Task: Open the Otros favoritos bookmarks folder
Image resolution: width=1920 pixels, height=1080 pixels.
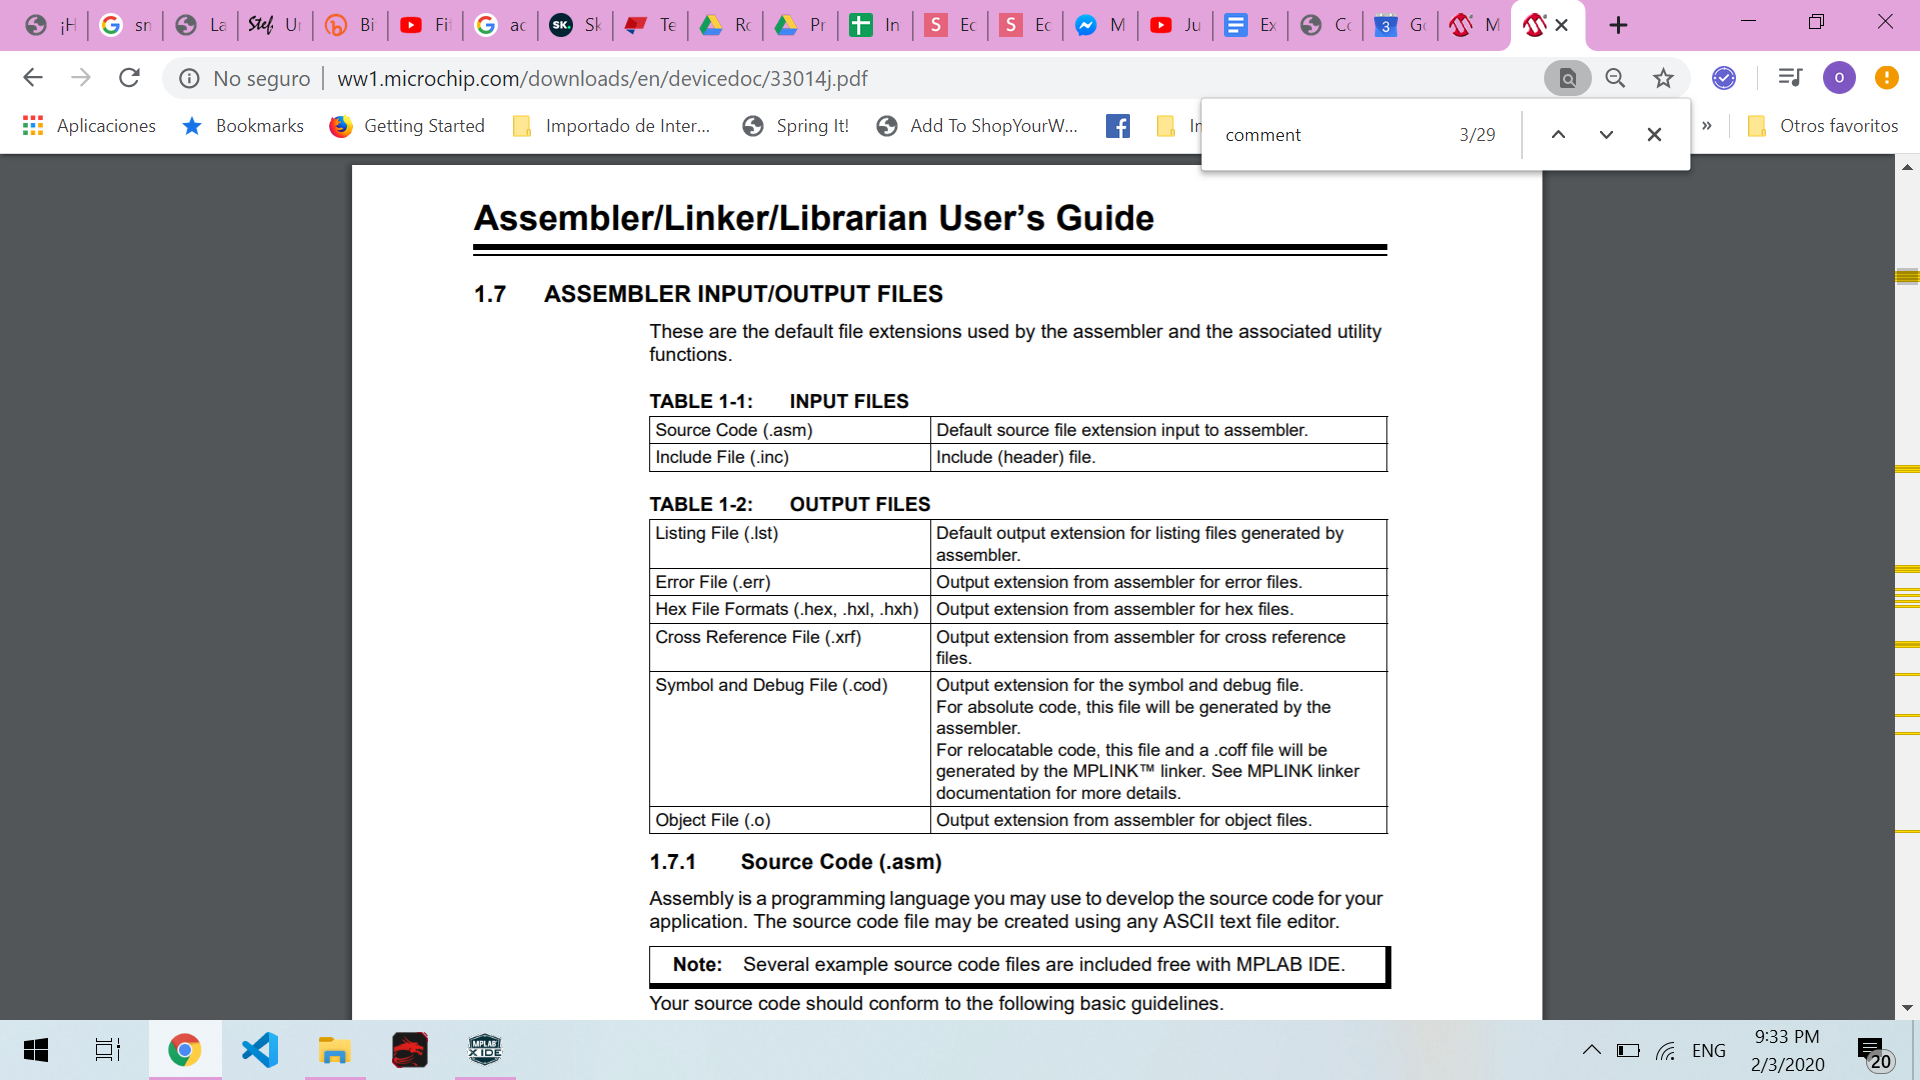Action: [1822, 126]
